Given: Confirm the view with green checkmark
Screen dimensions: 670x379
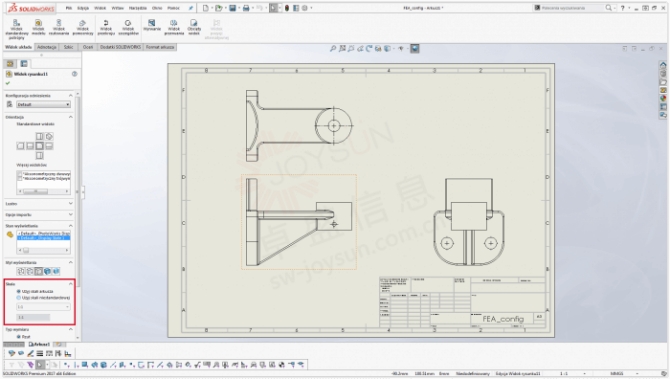Looking at the screenshot, I should pyautogui.click(x=8, y=83).
